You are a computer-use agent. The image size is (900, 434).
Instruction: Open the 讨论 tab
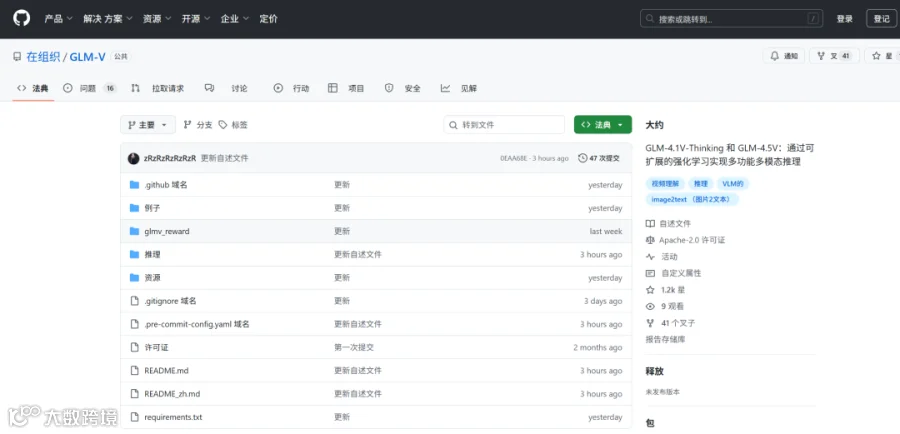pyautogui.click(x=226, y=88)
